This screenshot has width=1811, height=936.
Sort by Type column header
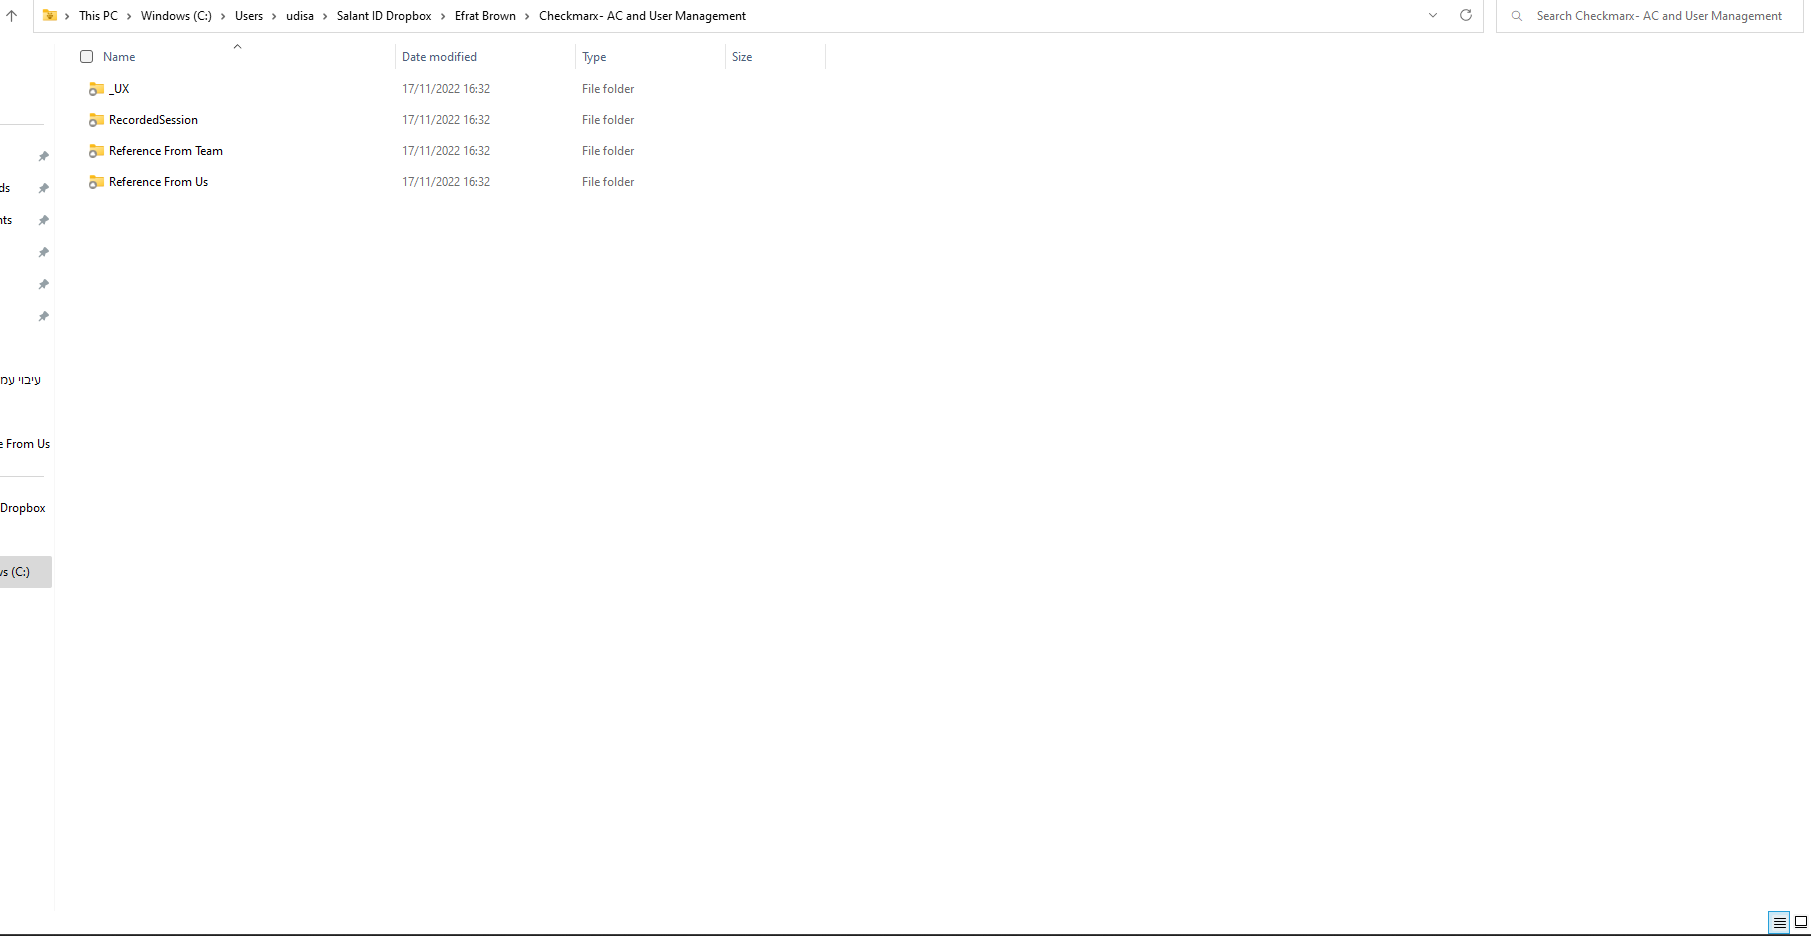pos(594,57)
